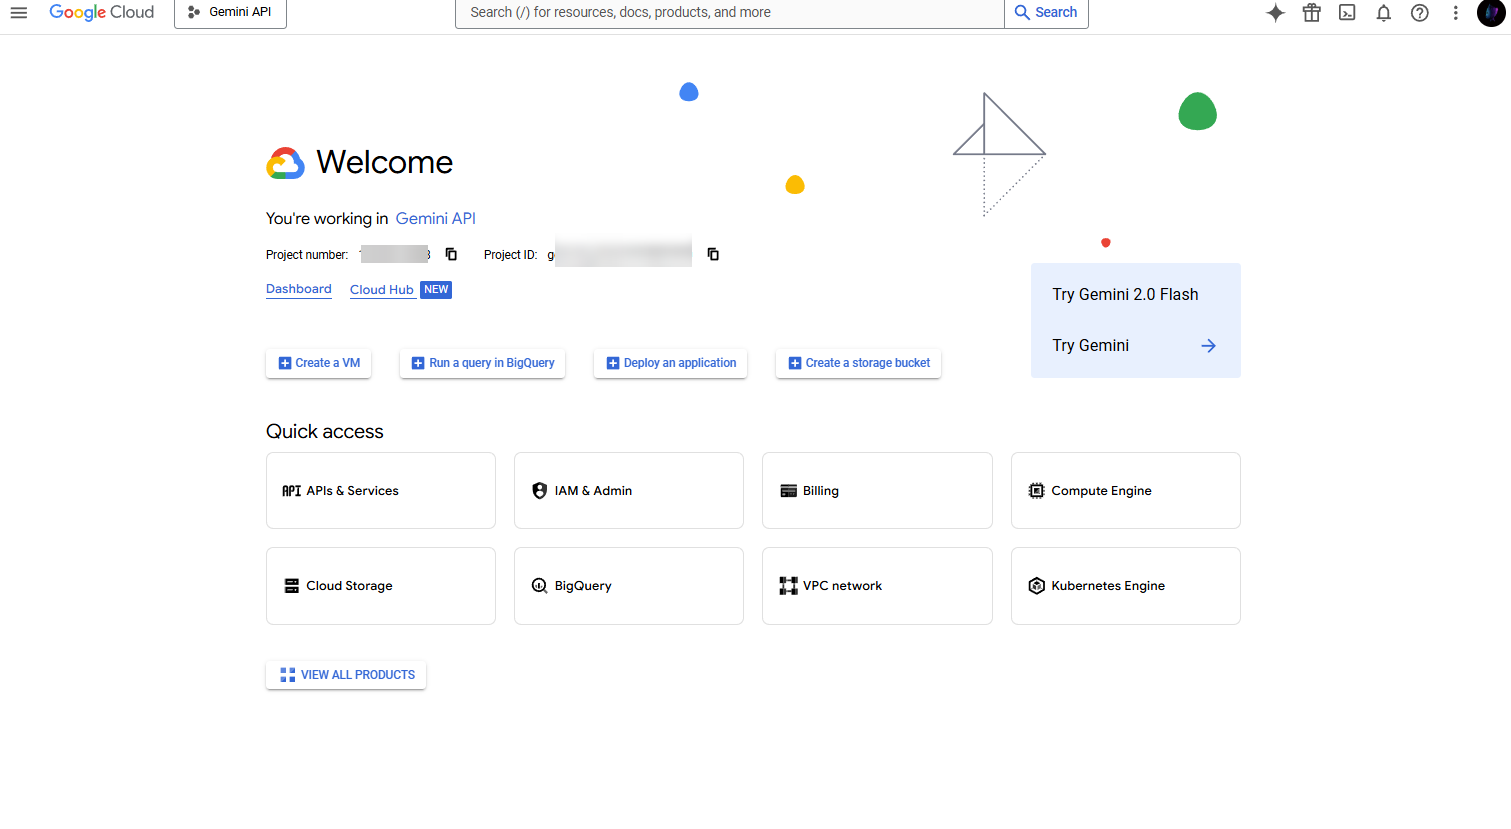Click the IAM shield icon
This screenshot has height=829, width=1511.
coord(539,490)
